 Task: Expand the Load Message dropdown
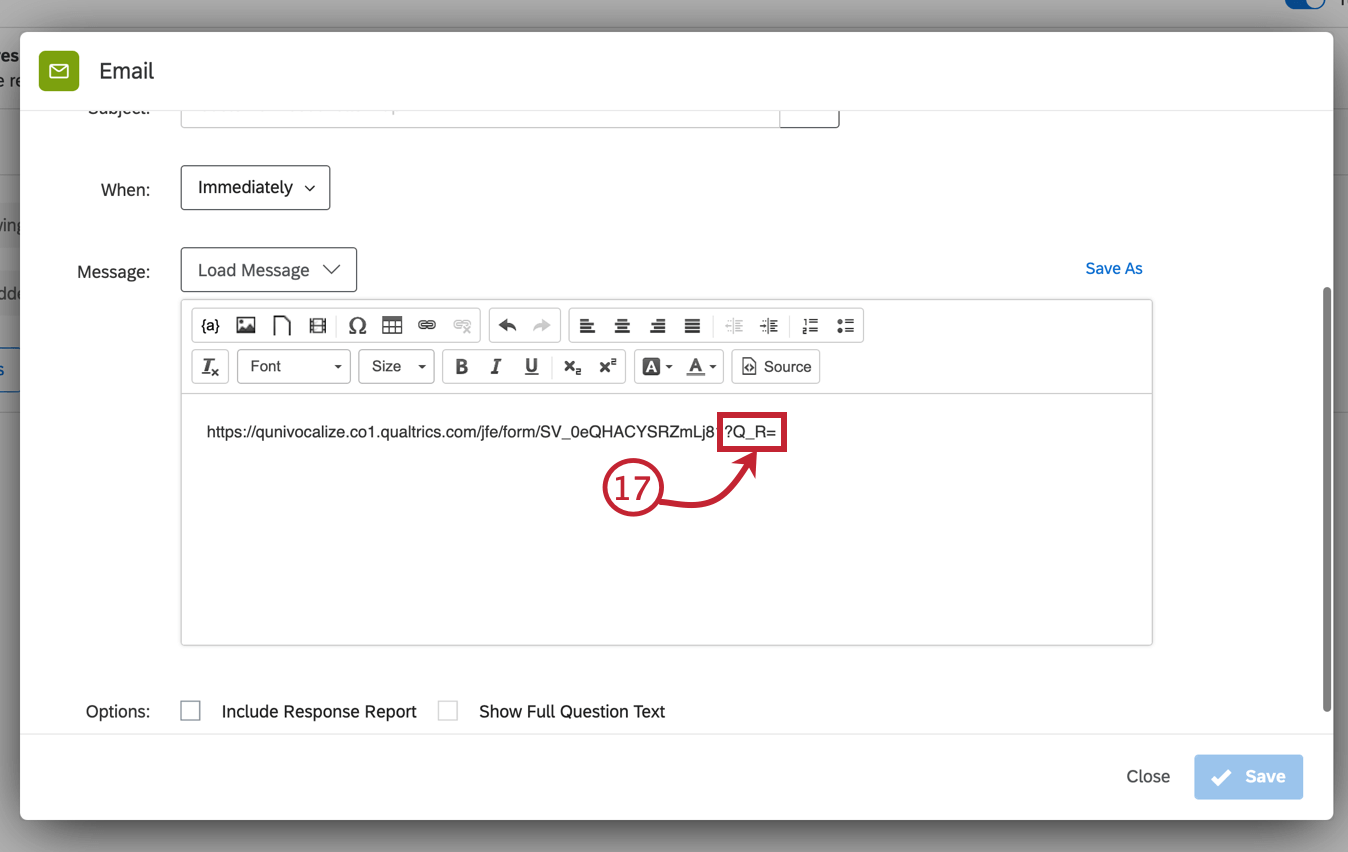268,269
